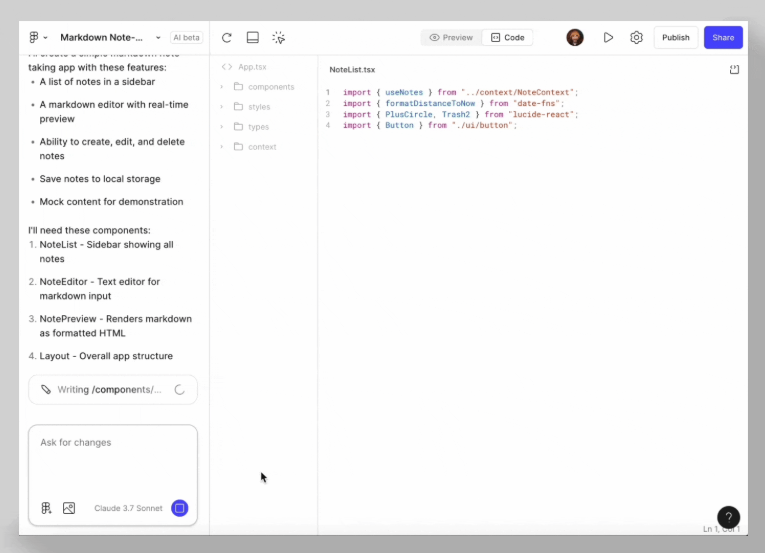Click the attach Figma design icon
765x553 pixels.
46,508
